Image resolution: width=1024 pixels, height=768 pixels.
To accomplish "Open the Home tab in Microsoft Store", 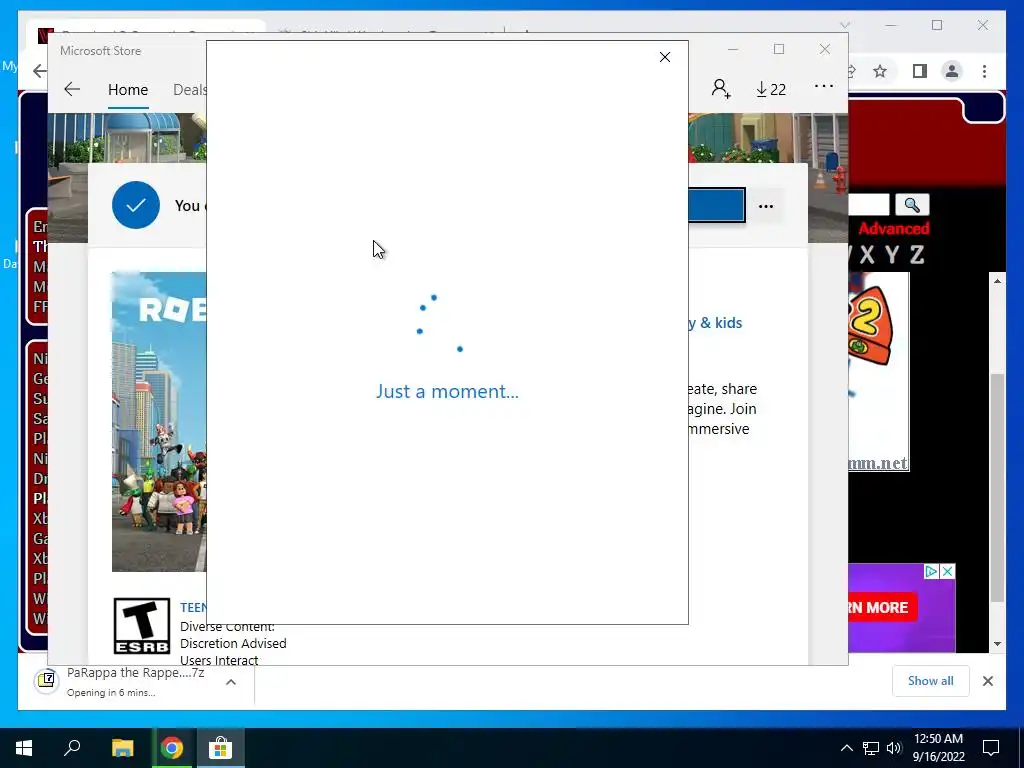I will point(128,89).
